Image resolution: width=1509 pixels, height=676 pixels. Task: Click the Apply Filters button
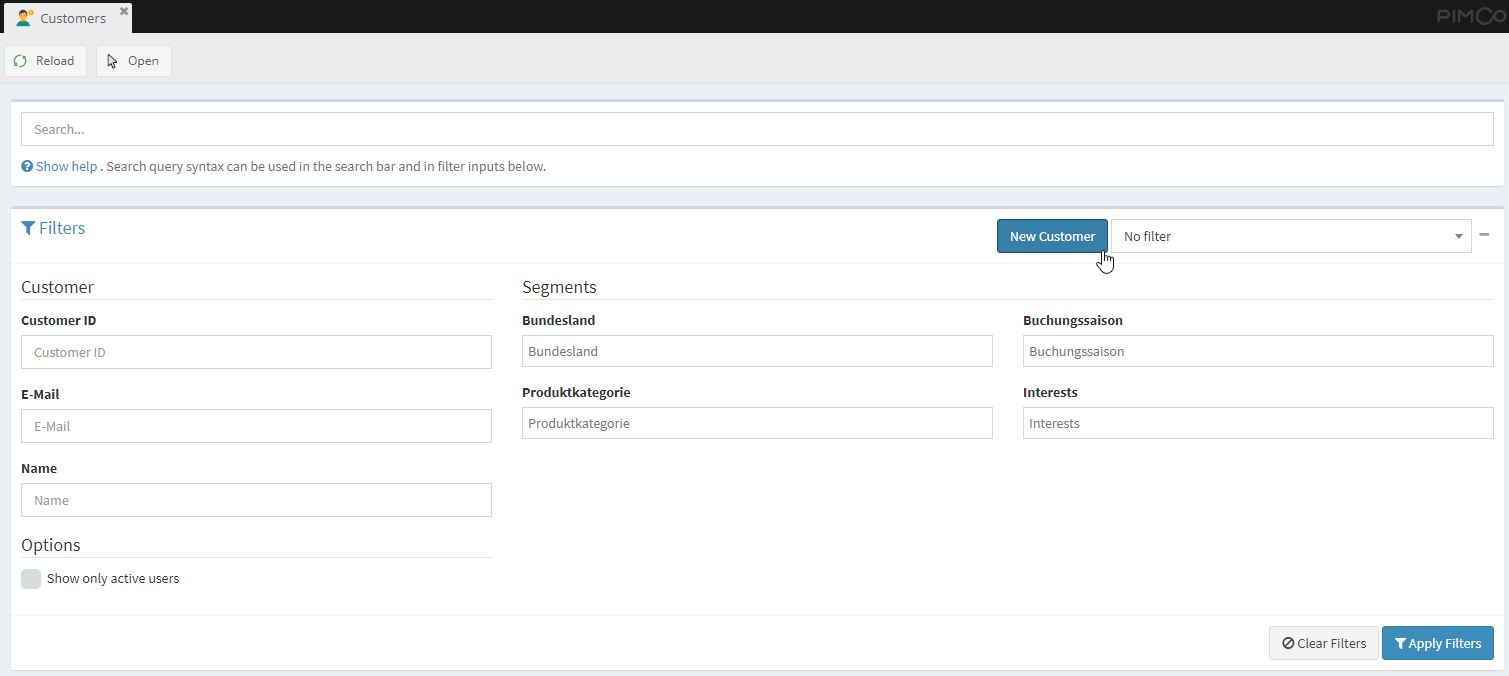(x=1437, y=643)
